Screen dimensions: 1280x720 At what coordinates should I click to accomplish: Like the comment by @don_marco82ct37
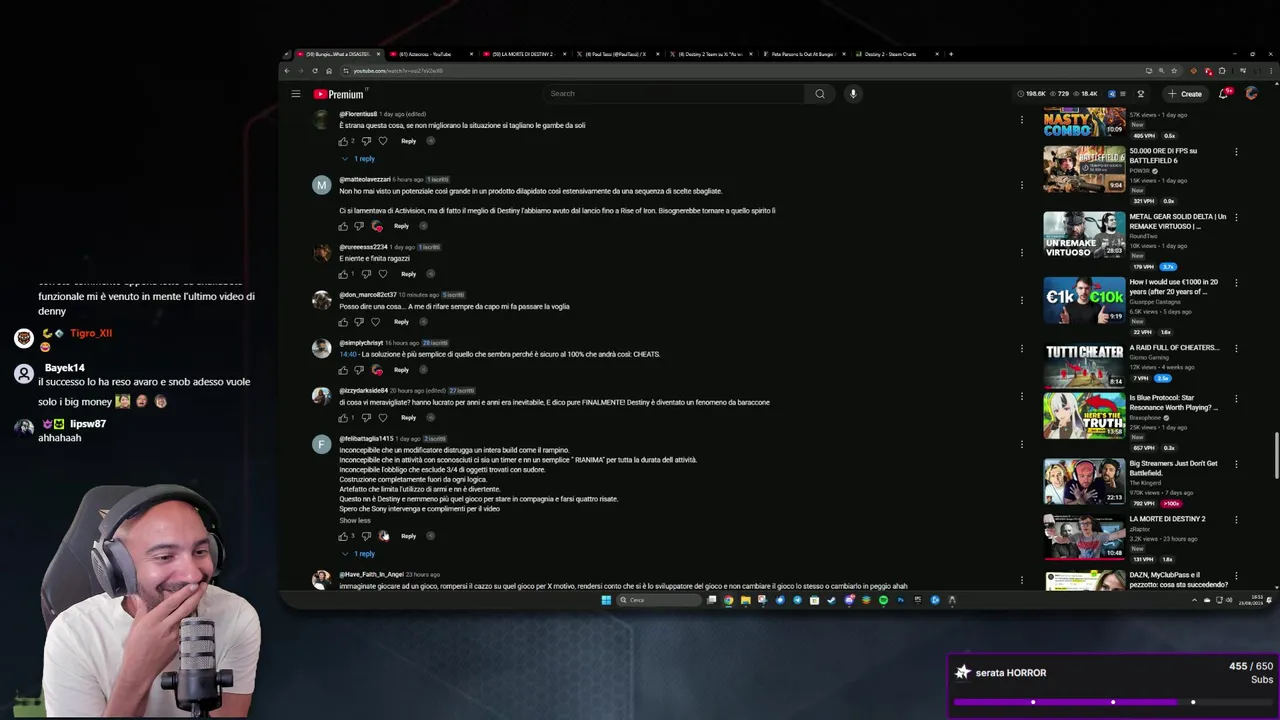(343, 322)
